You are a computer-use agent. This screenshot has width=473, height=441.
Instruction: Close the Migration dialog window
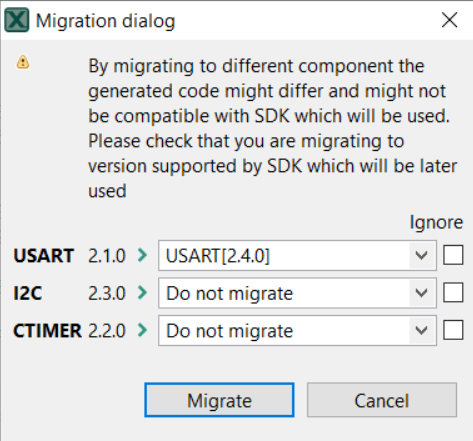click(x=449, y=20)
